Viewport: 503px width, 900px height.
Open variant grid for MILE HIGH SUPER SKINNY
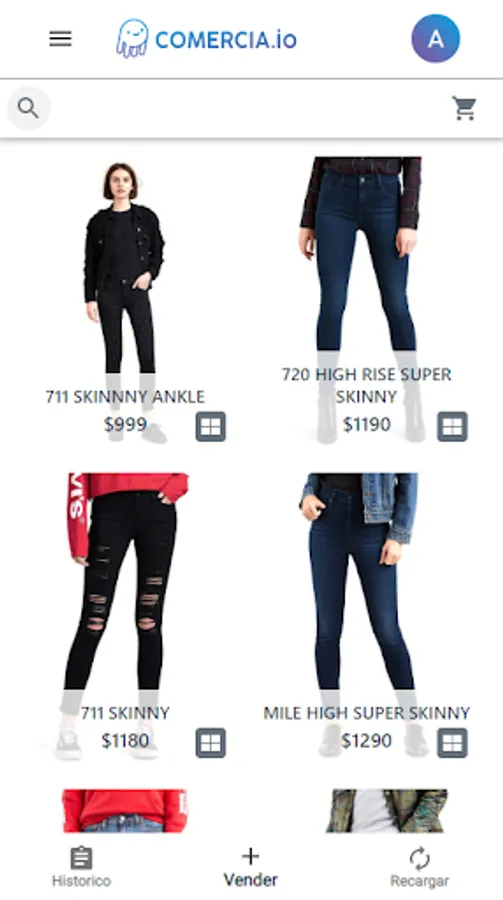coord(452,743)
